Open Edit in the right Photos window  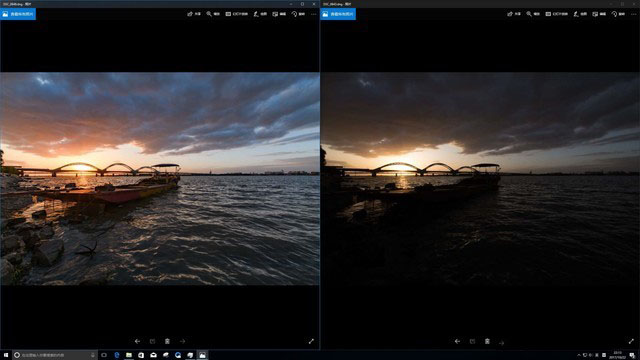point(599,14)
